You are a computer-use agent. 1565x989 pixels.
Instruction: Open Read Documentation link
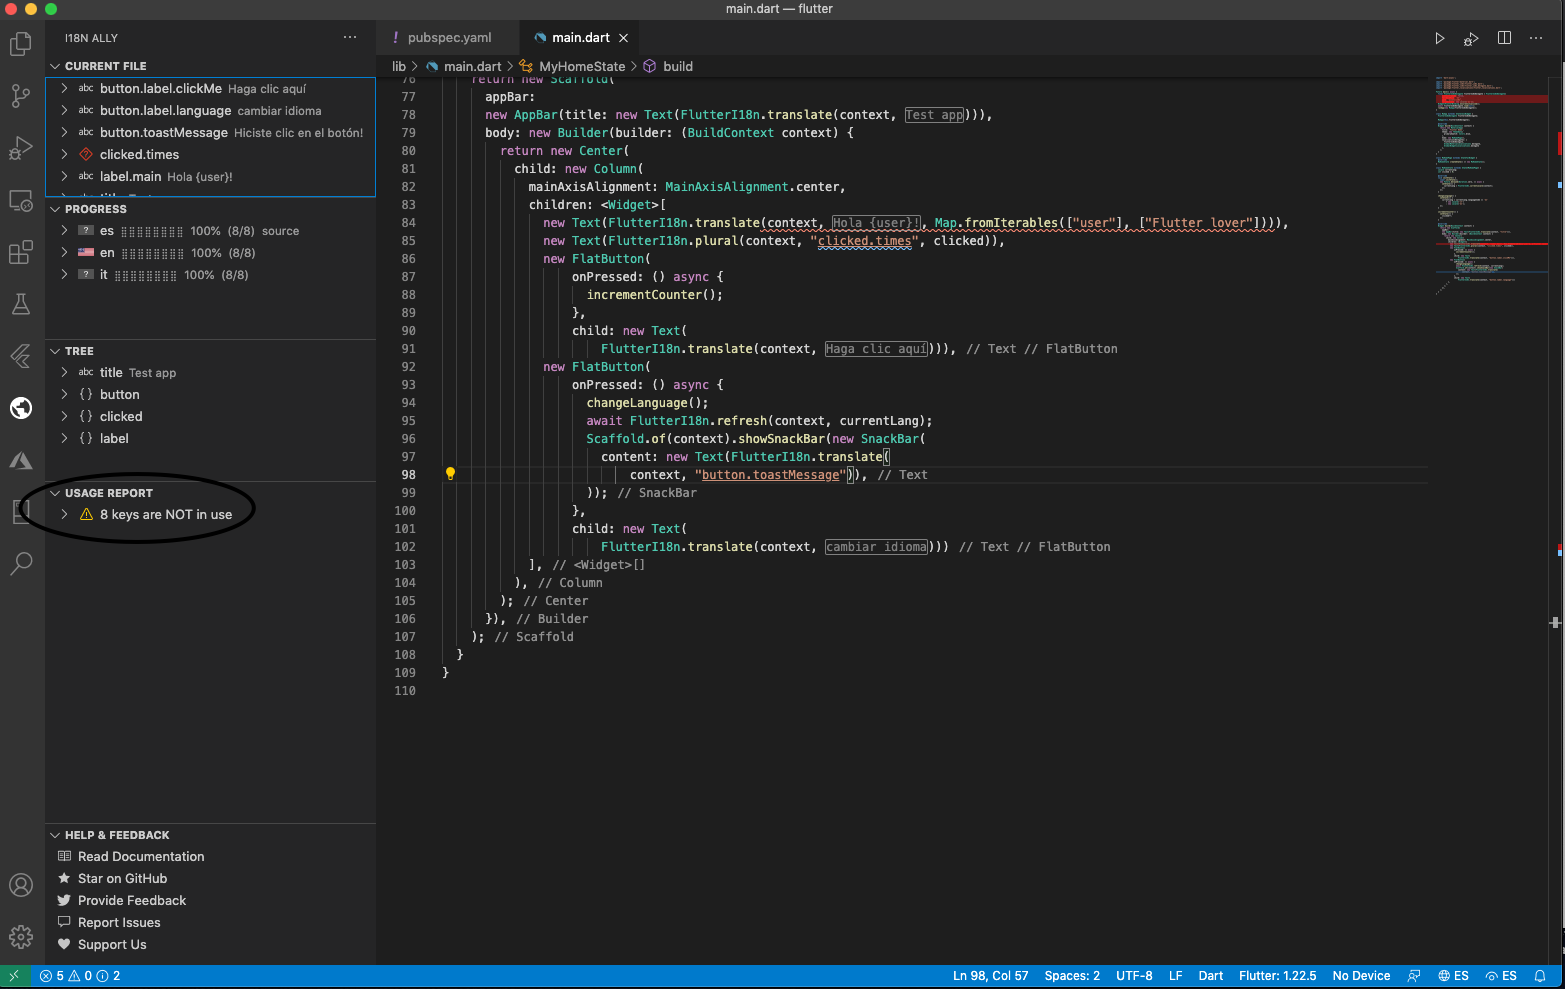pyautogui.click(x=141, y=856)
